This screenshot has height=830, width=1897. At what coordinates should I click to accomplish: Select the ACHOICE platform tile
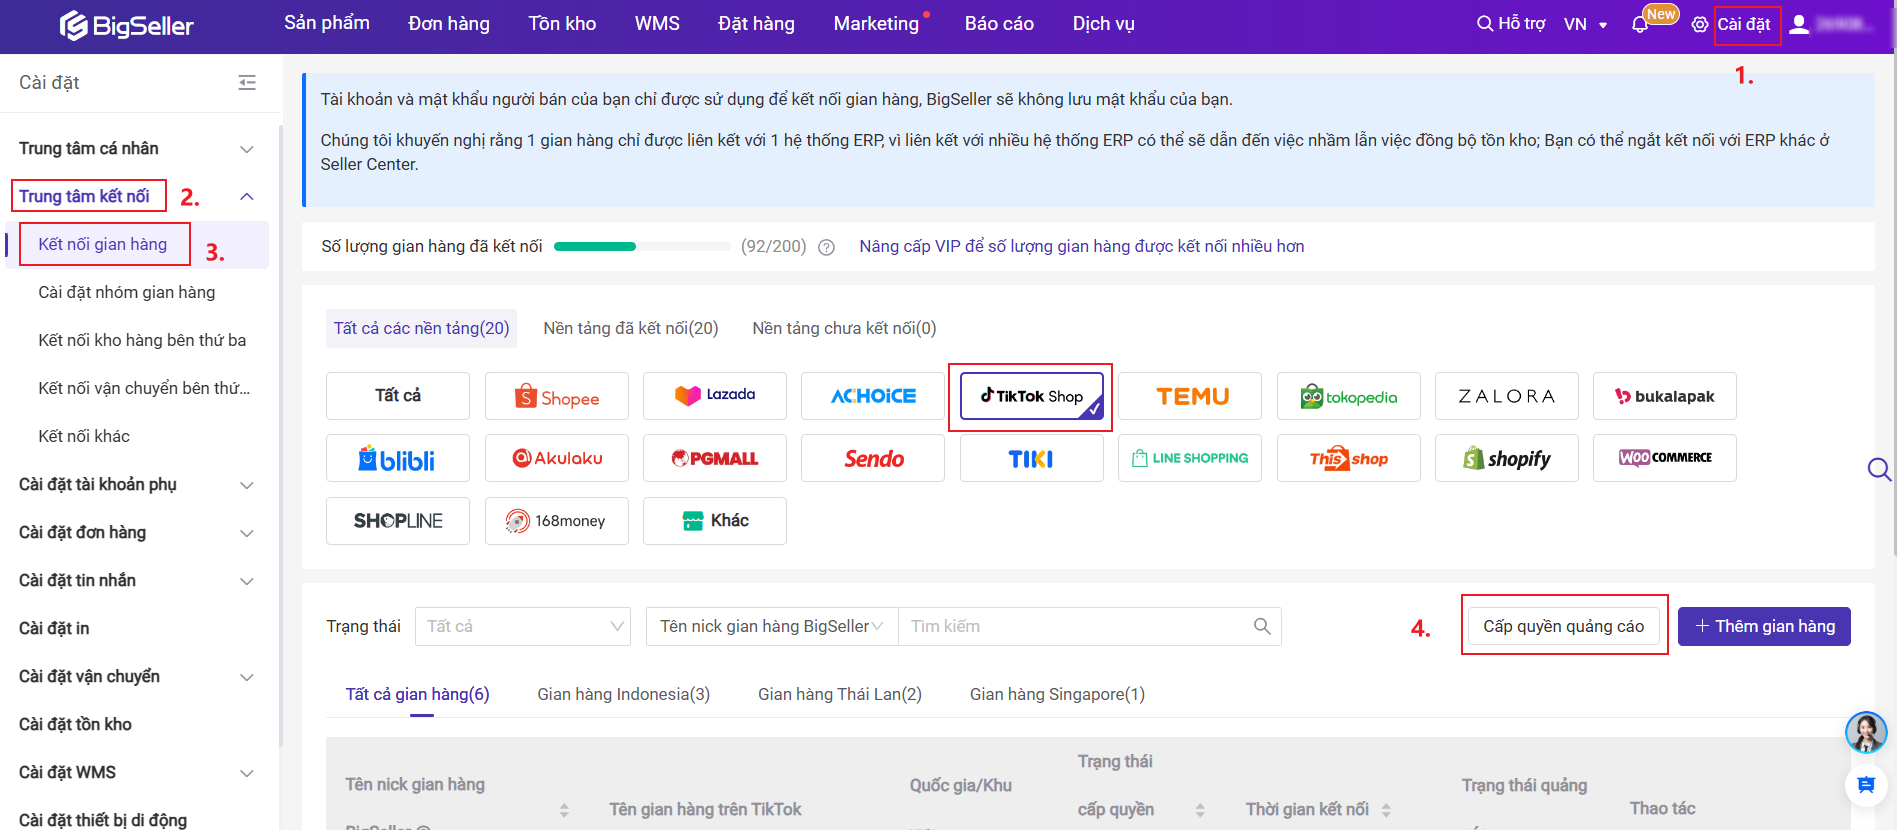coord(873,396)
